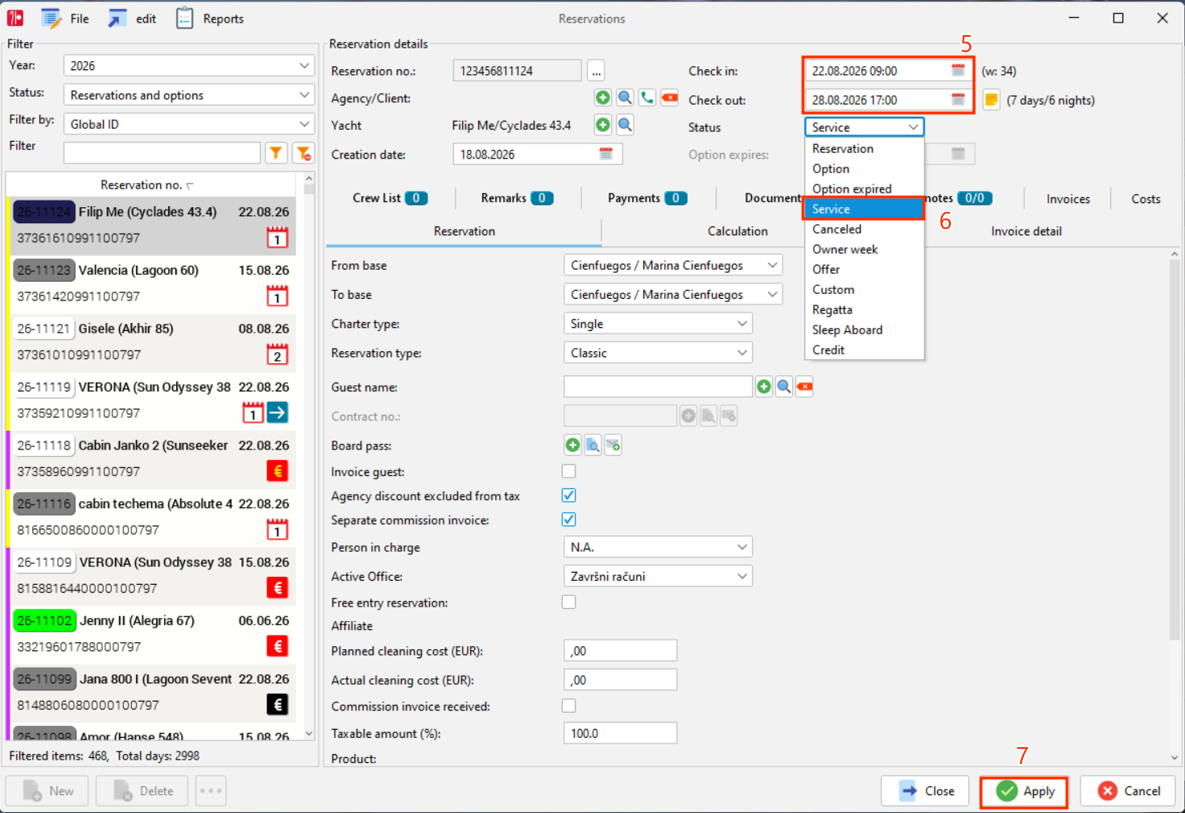This screenshot has height=813, width=1185.
Task: Click calendar icon on Valencia reservation
Action: (x=277, y=295)
